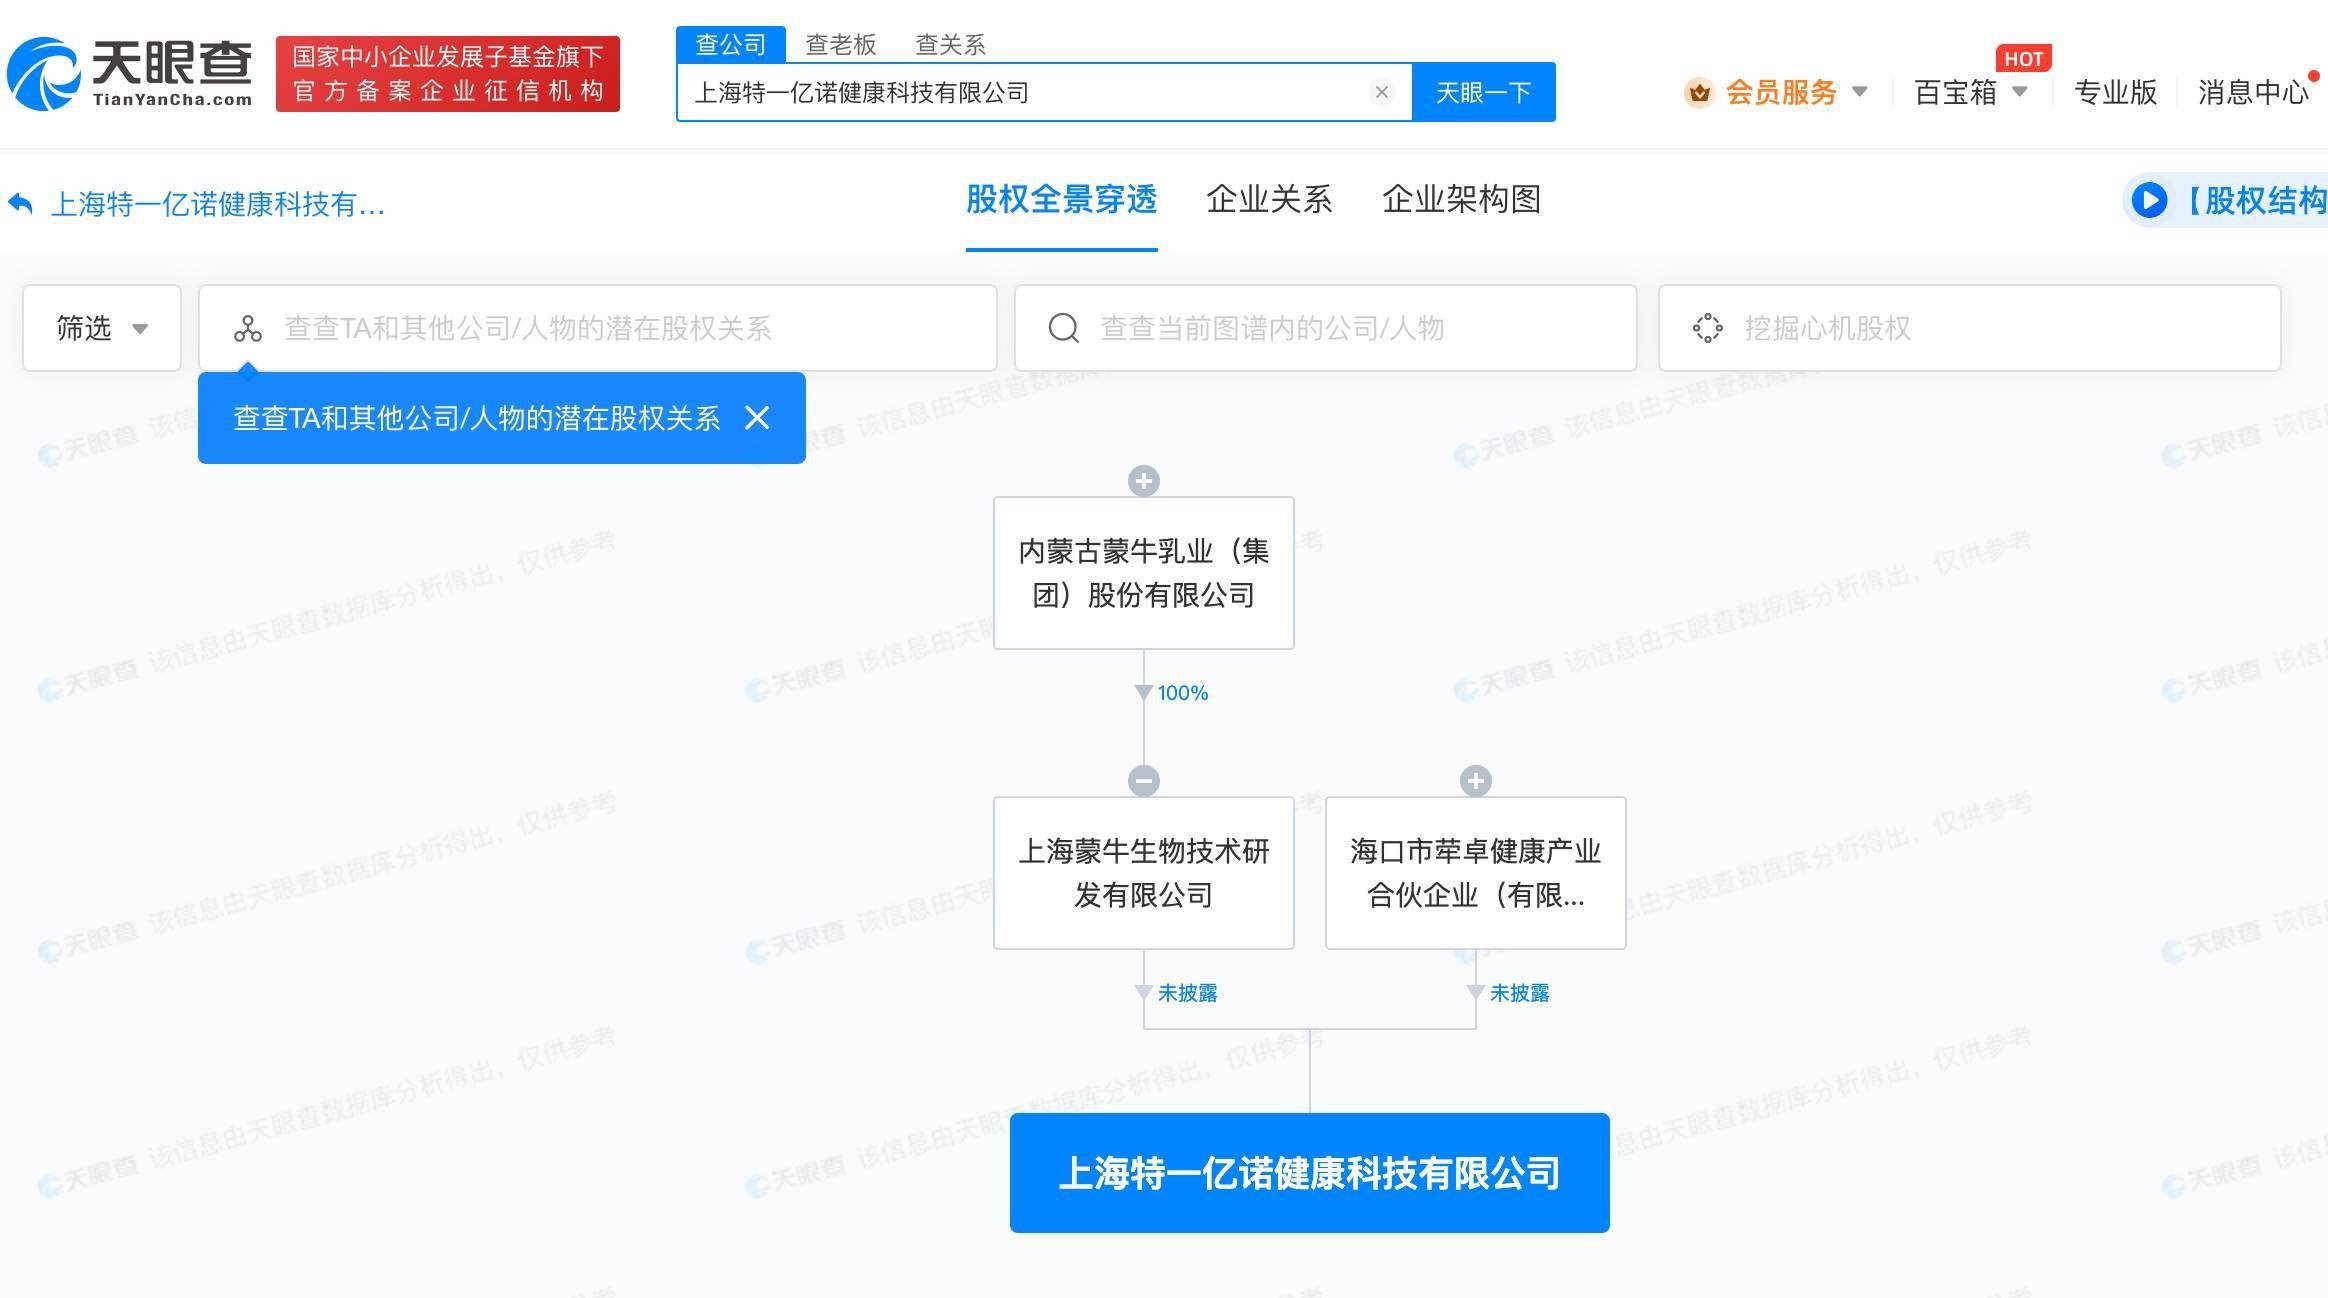Expand shareholders above 内蒙古蒙牛乳业 node
Viewport: 2328px width, 1298px height.
(x=1143, y=481)
